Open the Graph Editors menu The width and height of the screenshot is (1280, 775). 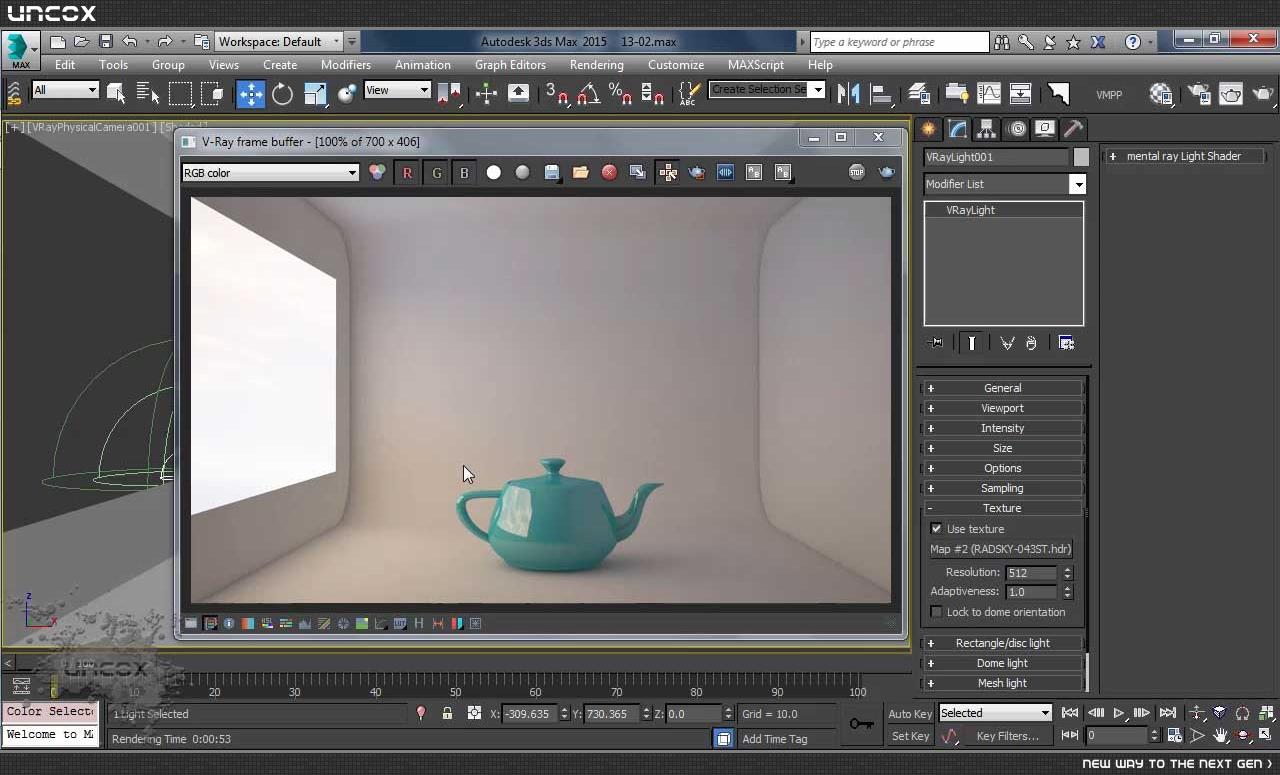click(x=510, y=65)
